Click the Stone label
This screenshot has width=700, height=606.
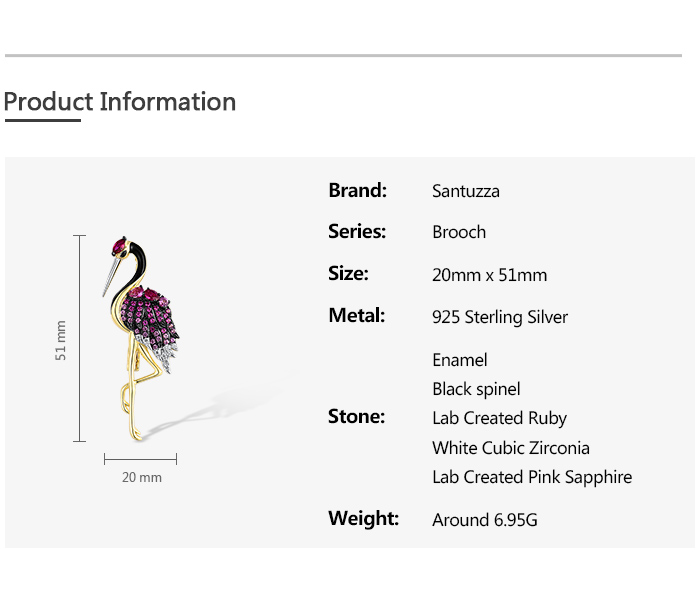click(x=356, y=416)
